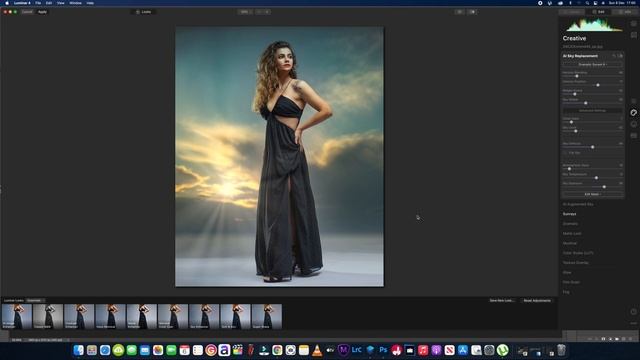Open the File menu

(38, 3)
